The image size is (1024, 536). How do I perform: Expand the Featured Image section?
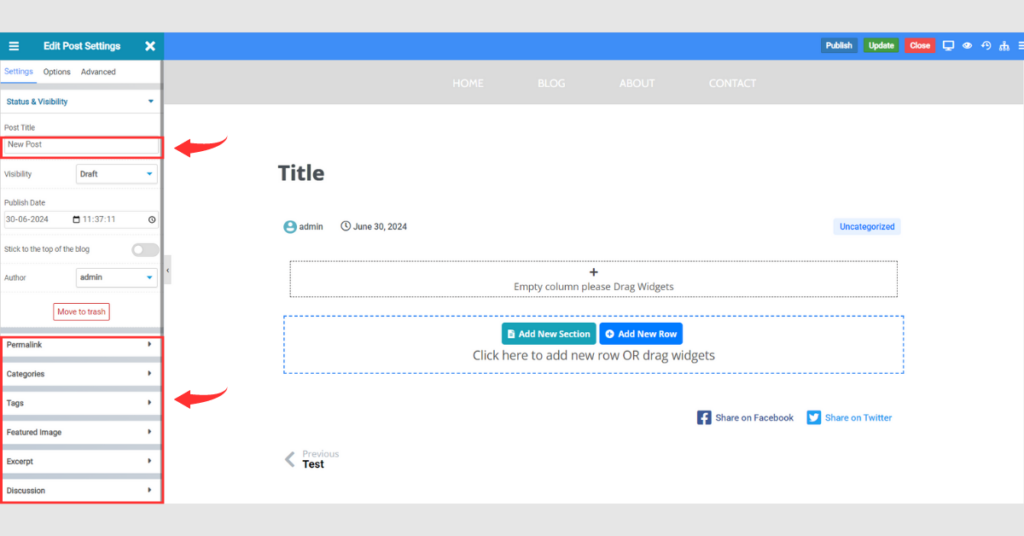point(81,432)
